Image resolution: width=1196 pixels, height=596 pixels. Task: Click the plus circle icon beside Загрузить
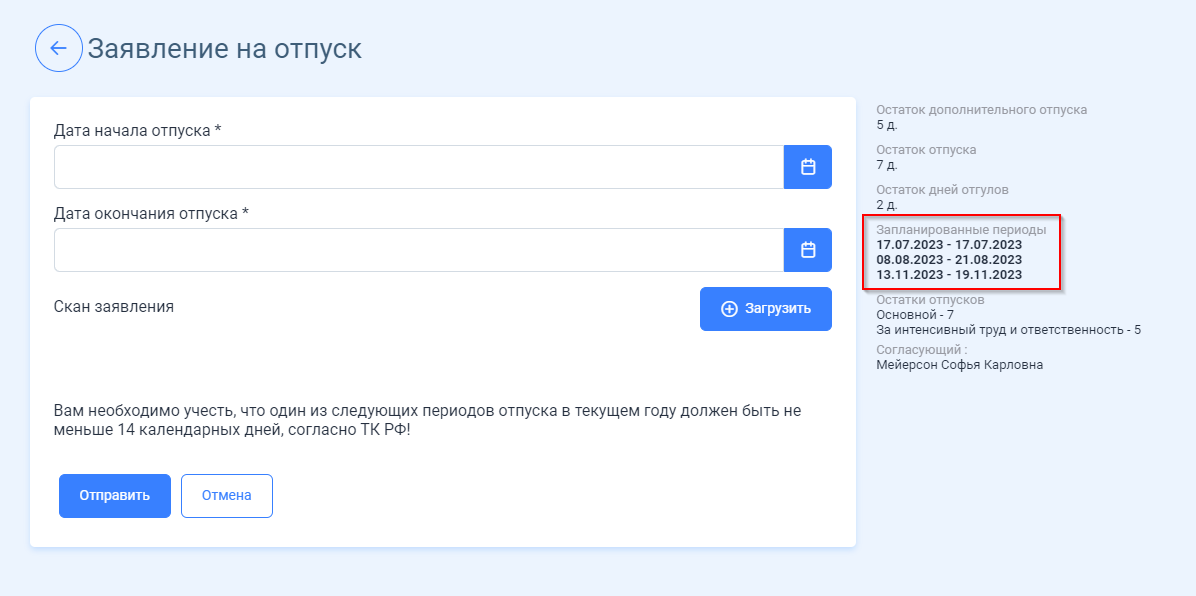tap(729, 309)
